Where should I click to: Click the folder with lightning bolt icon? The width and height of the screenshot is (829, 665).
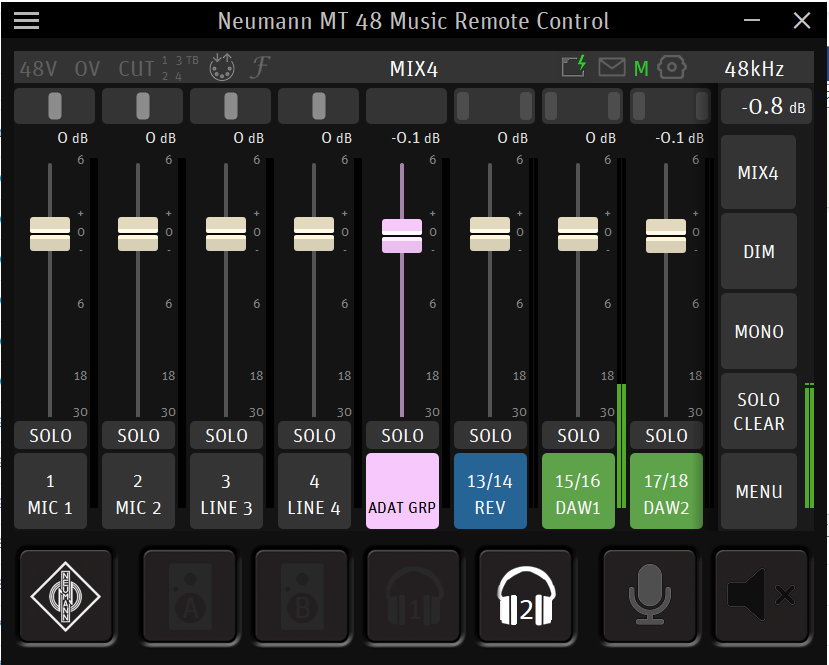[574, 66]
